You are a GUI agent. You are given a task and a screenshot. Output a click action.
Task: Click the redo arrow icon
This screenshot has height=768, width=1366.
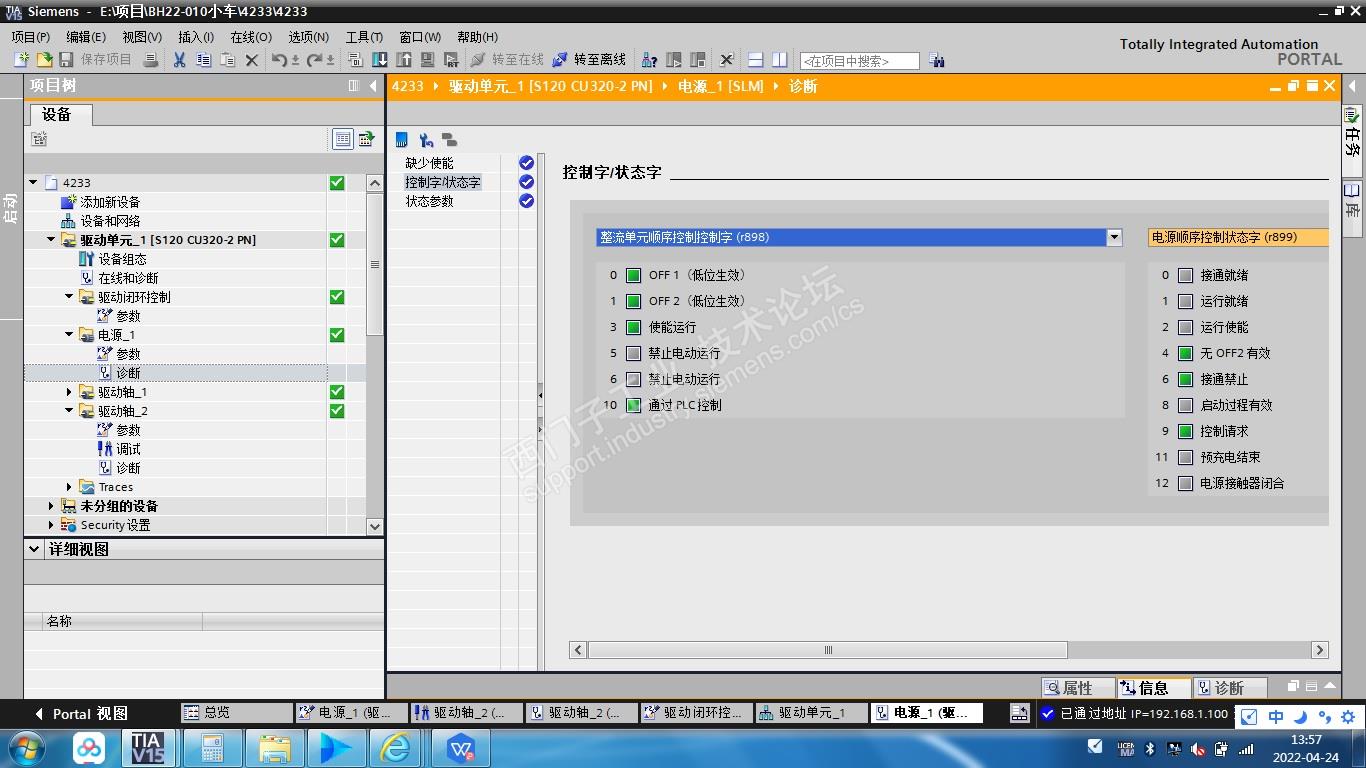pos(316,60)
